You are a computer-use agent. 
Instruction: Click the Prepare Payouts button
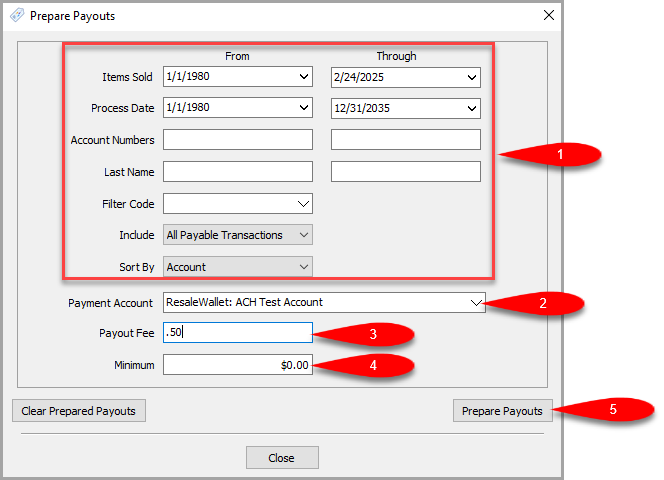click(x=503, y=411)
